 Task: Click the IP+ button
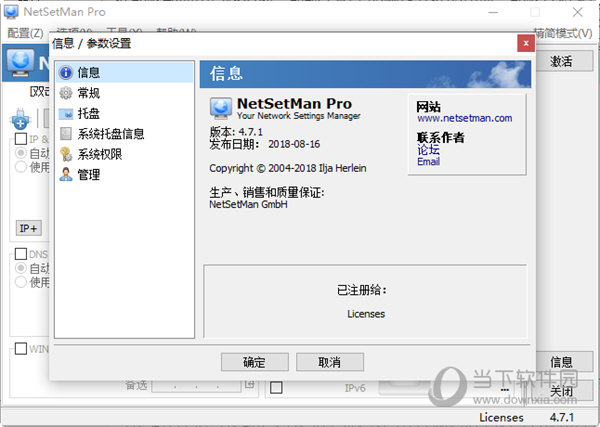[29, 228]
